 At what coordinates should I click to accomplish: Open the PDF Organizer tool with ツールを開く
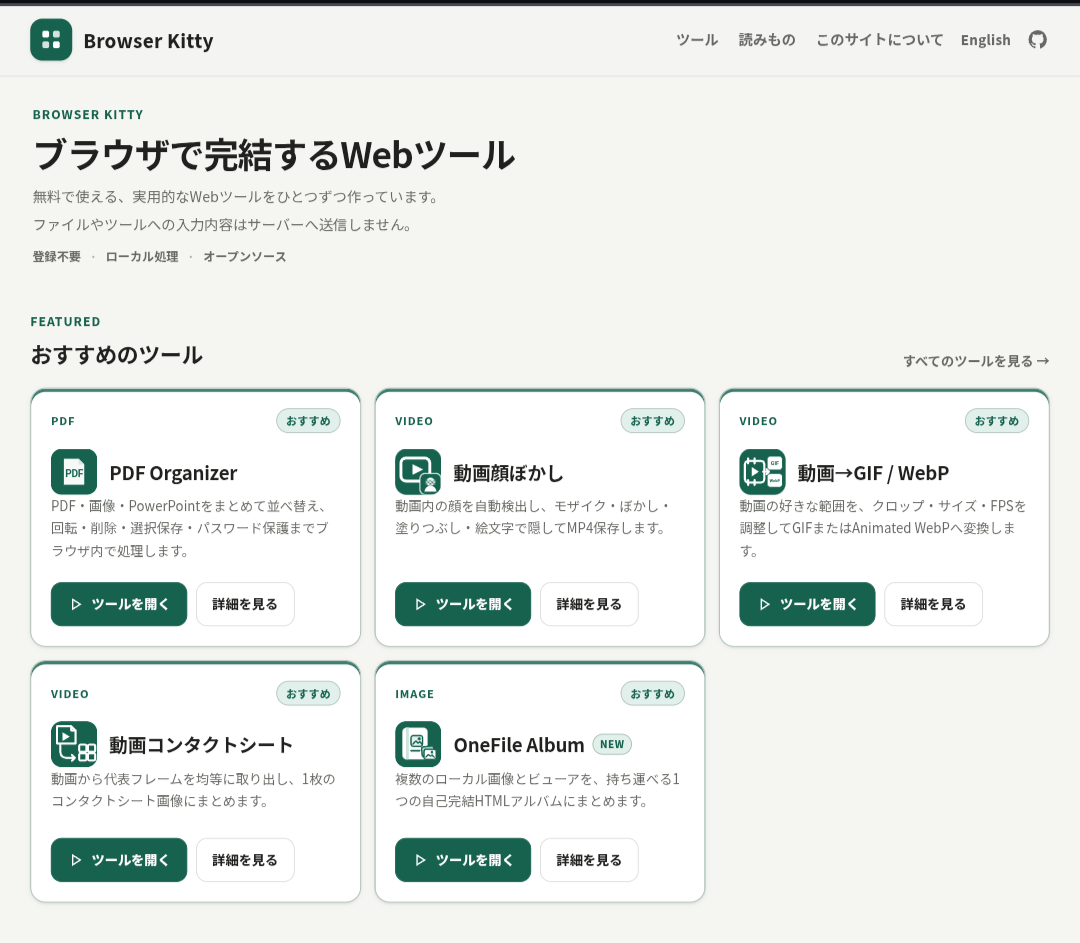click(119, 604)
